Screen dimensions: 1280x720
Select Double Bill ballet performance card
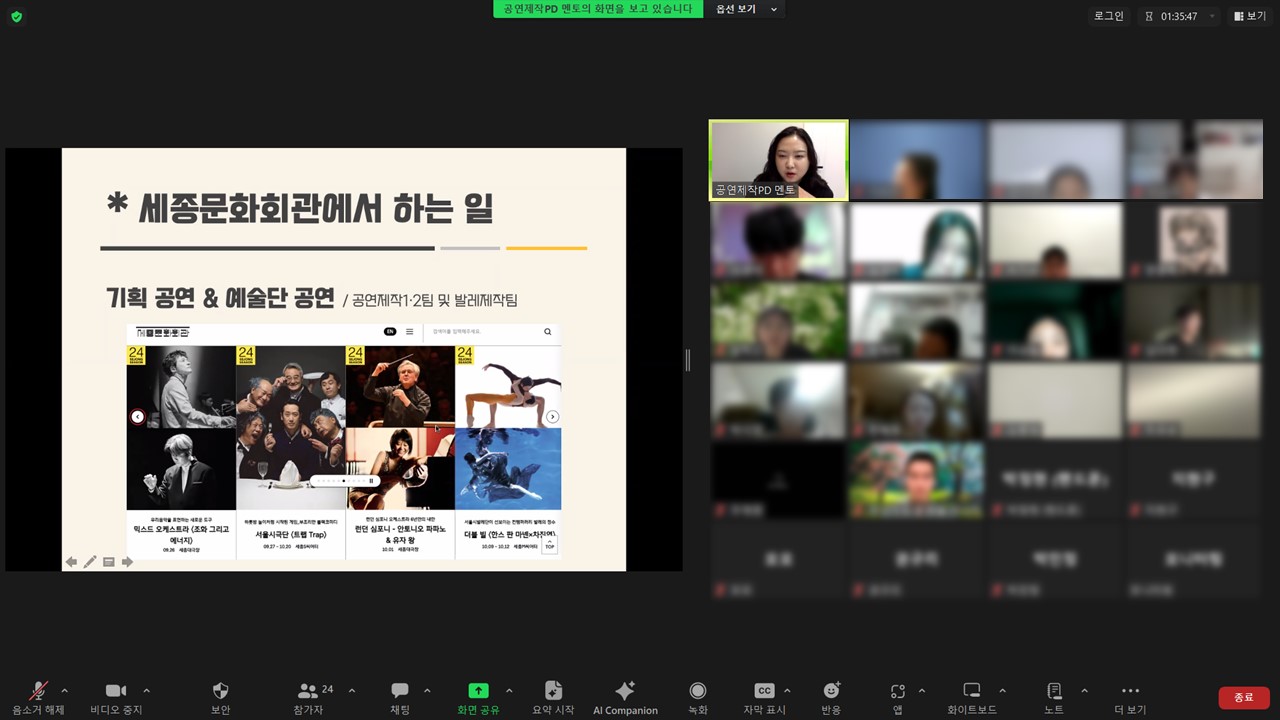tap(508, 451)
